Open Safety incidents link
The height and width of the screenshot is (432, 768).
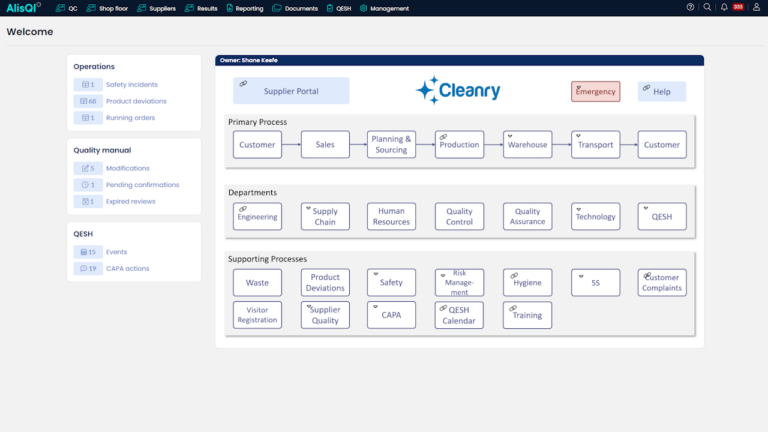coord(132,85)
